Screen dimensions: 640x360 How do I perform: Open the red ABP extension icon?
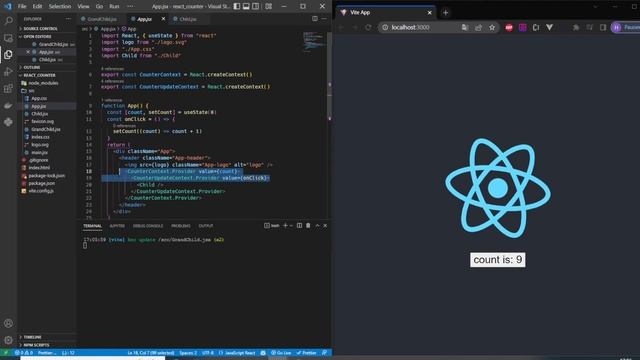click(509, 27)
